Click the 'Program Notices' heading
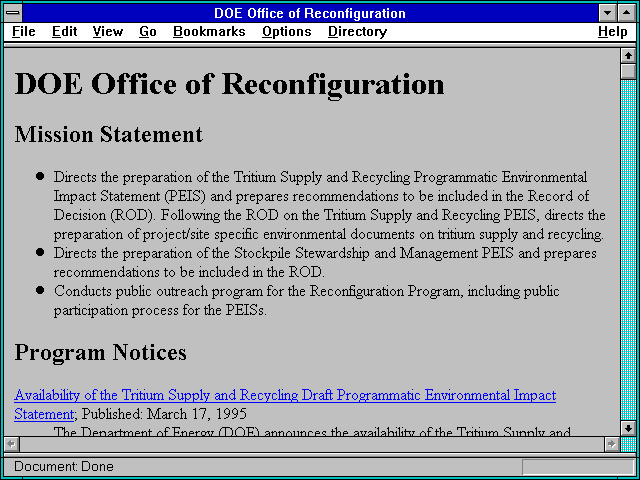 click(100, 352)
